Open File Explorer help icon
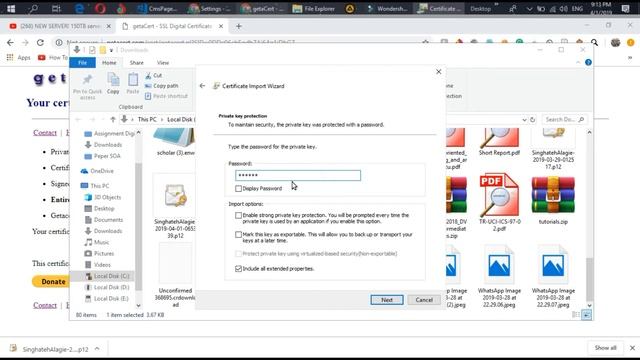This screenshot has height=360, width=640. (588, 62)
